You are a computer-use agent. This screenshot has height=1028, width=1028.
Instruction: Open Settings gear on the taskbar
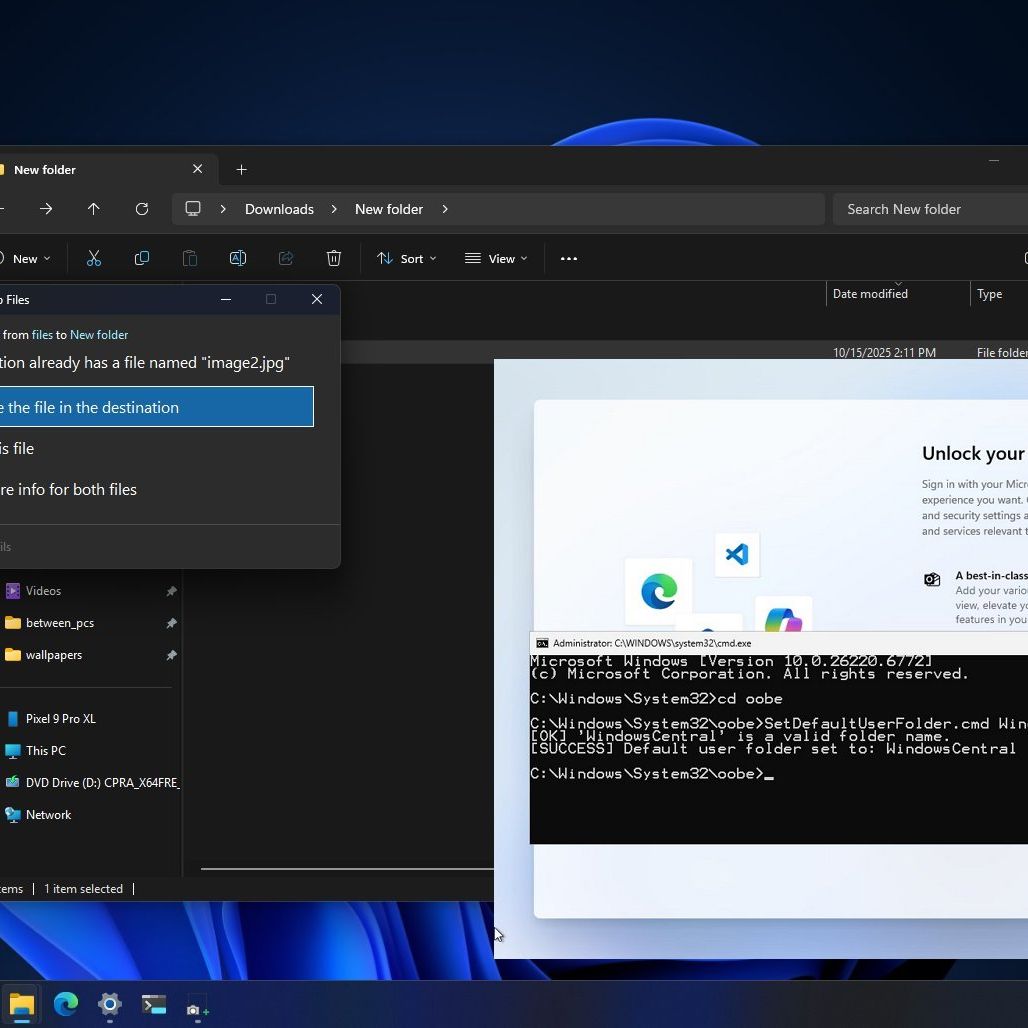pyautogui.click(x=109, y=1004)
